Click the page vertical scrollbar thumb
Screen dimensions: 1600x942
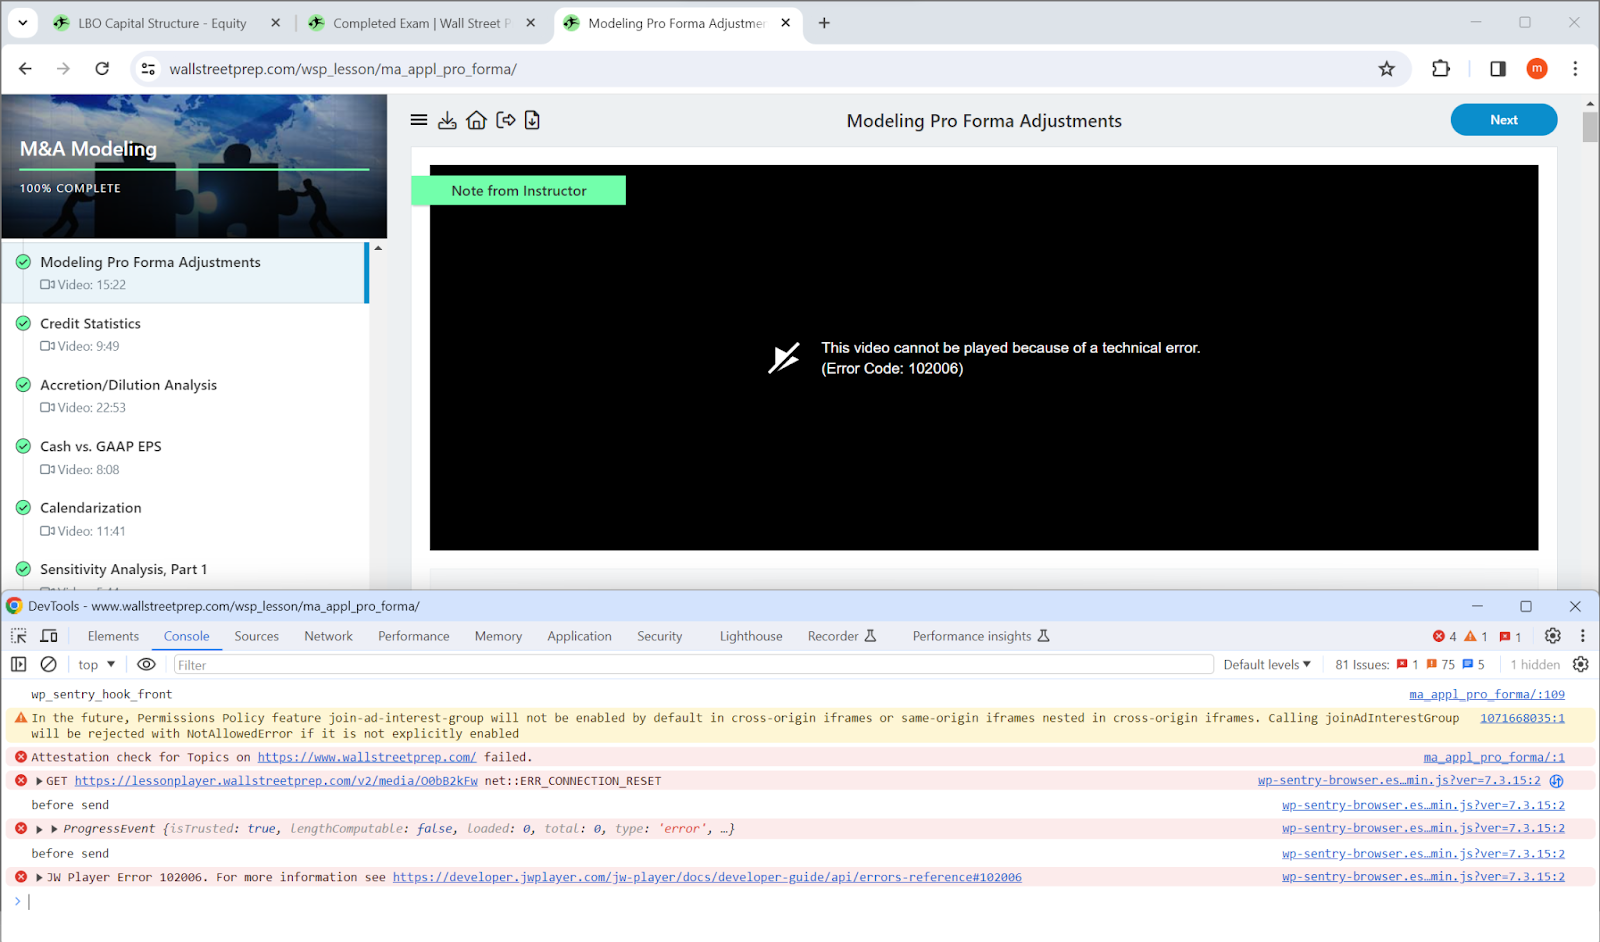[1590, 127]
